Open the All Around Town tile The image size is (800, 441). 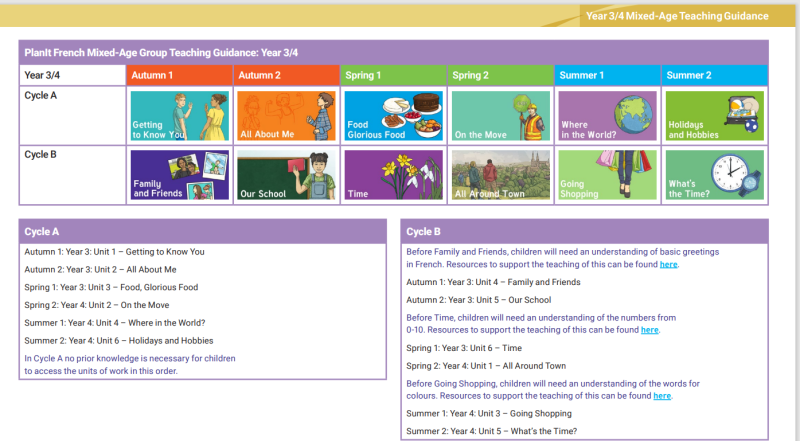[501, 175]
